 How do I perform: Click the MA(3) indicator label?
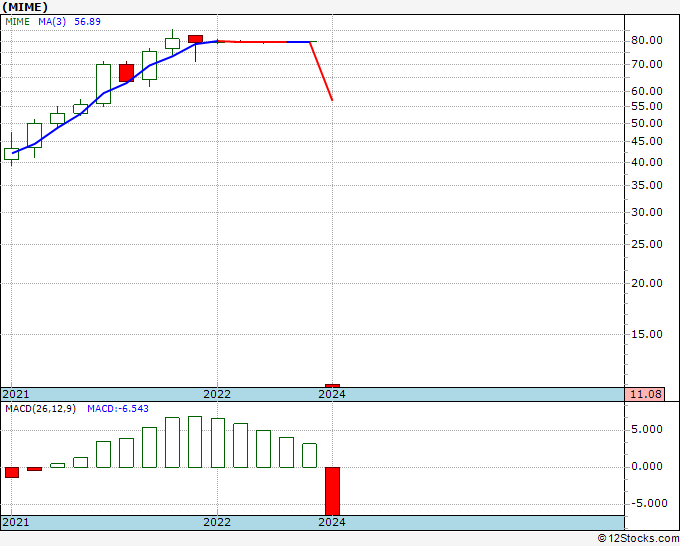click(52, 22)
